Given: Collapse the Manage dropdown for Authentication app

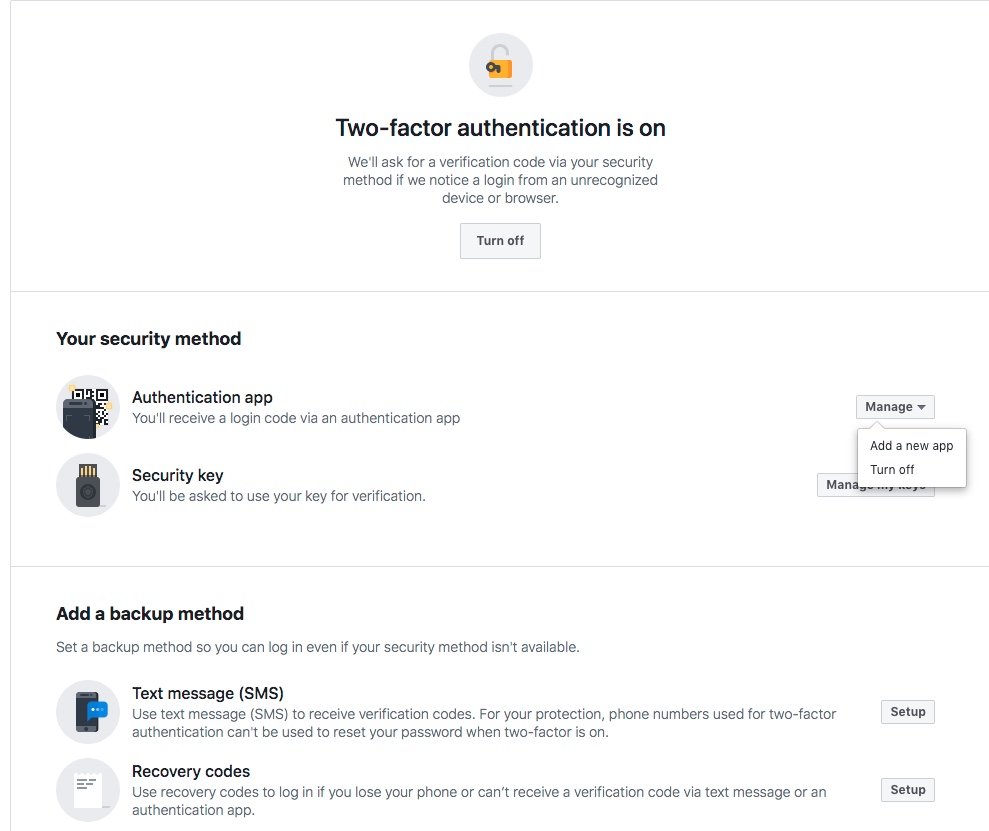Looking at the screenshot, I should [x=895, y=407].
